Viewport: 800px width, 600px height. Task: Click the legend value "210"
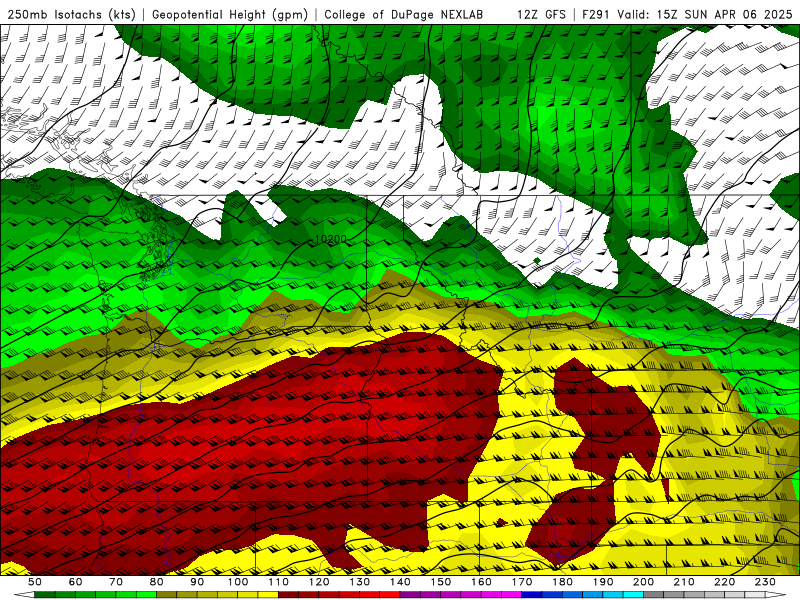684,582
